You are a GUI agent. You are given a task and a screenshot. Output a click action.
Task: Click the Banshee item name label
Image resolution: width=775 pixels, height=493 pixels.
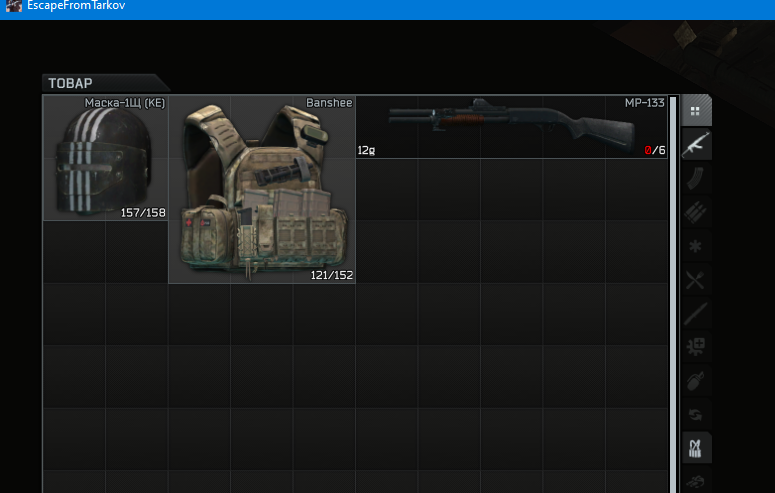(x=329, y=103)
